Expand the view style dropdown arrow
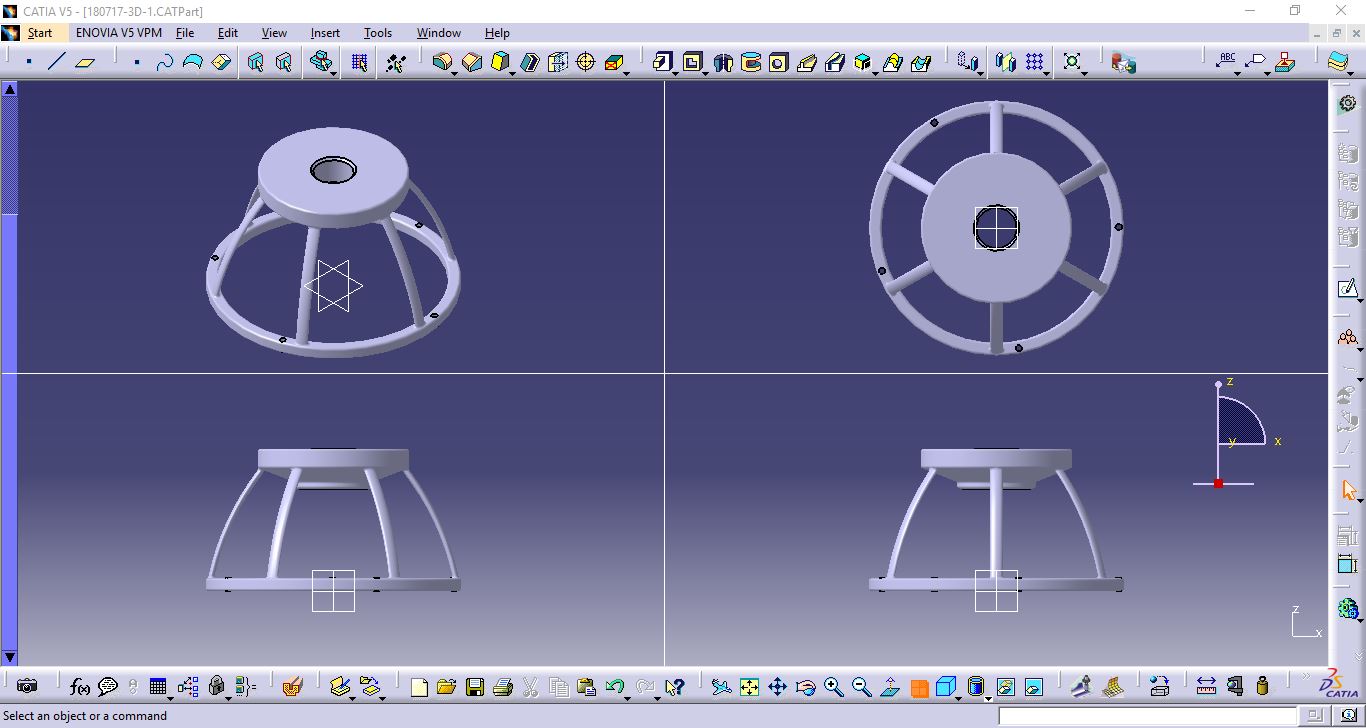This screenshot has width=1366, height=728. point(959,697)
